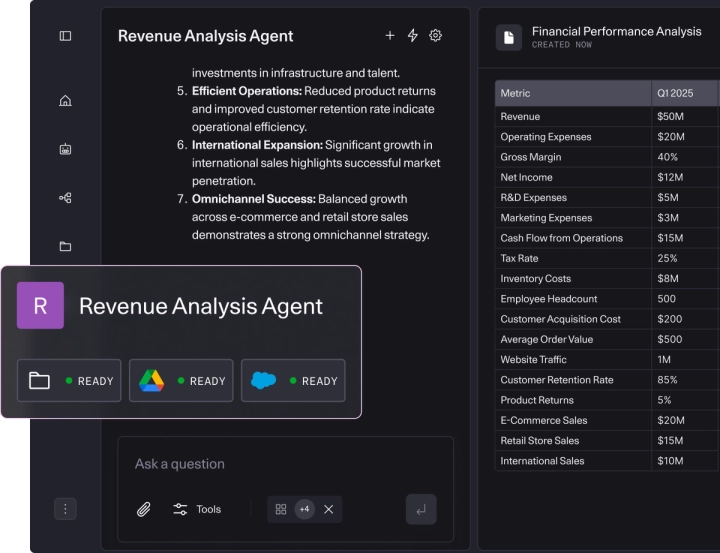Clear selected tools with the X icon
The image size is (720, 553).
pos(328,509)
